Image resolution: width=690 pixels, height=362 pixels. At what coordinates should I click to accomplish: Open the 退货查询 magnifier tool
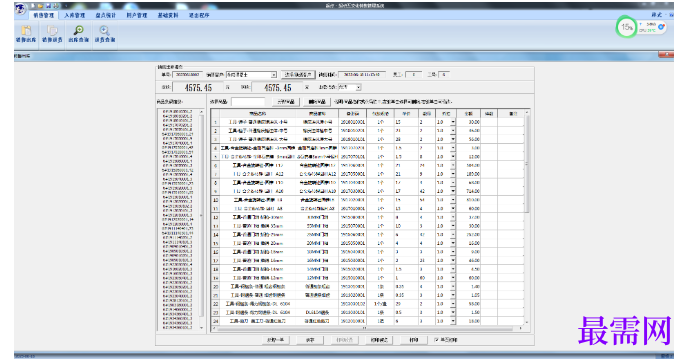(105, 34)
